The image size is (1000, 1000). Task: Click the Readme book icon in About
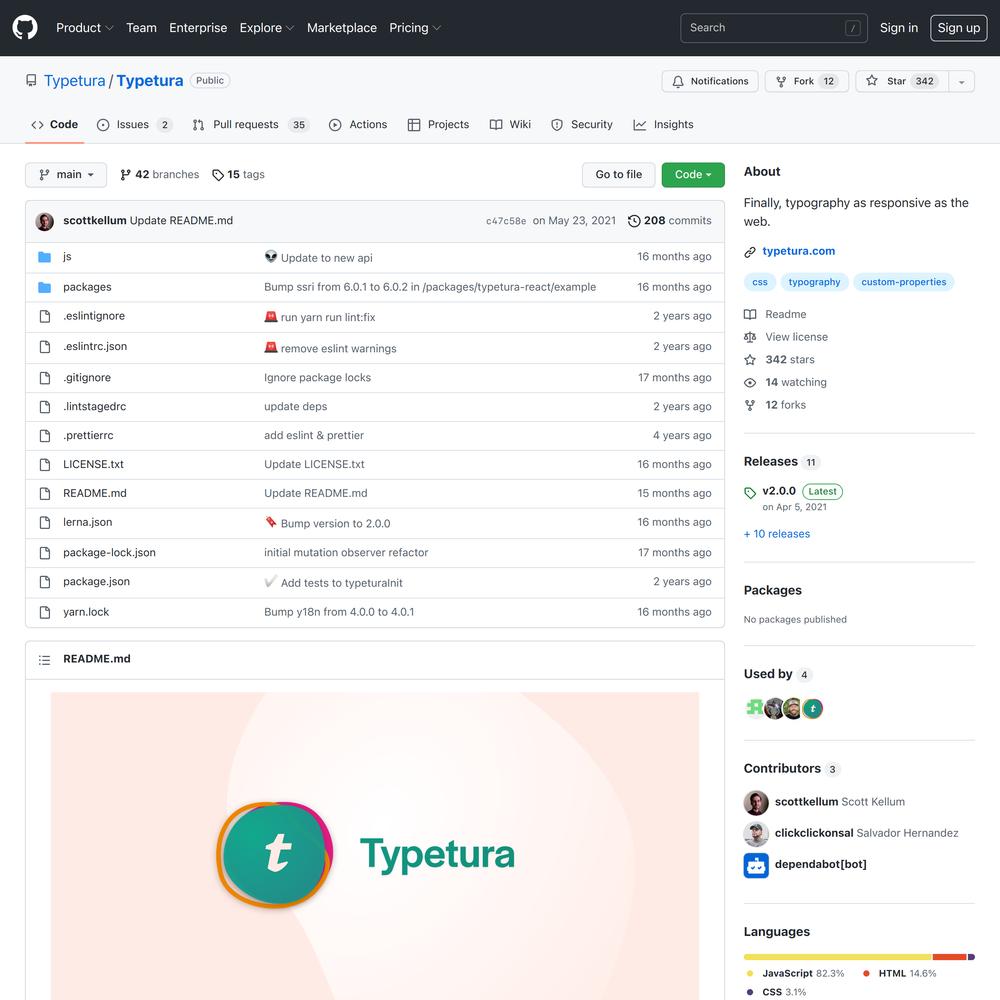click(750, 314)
